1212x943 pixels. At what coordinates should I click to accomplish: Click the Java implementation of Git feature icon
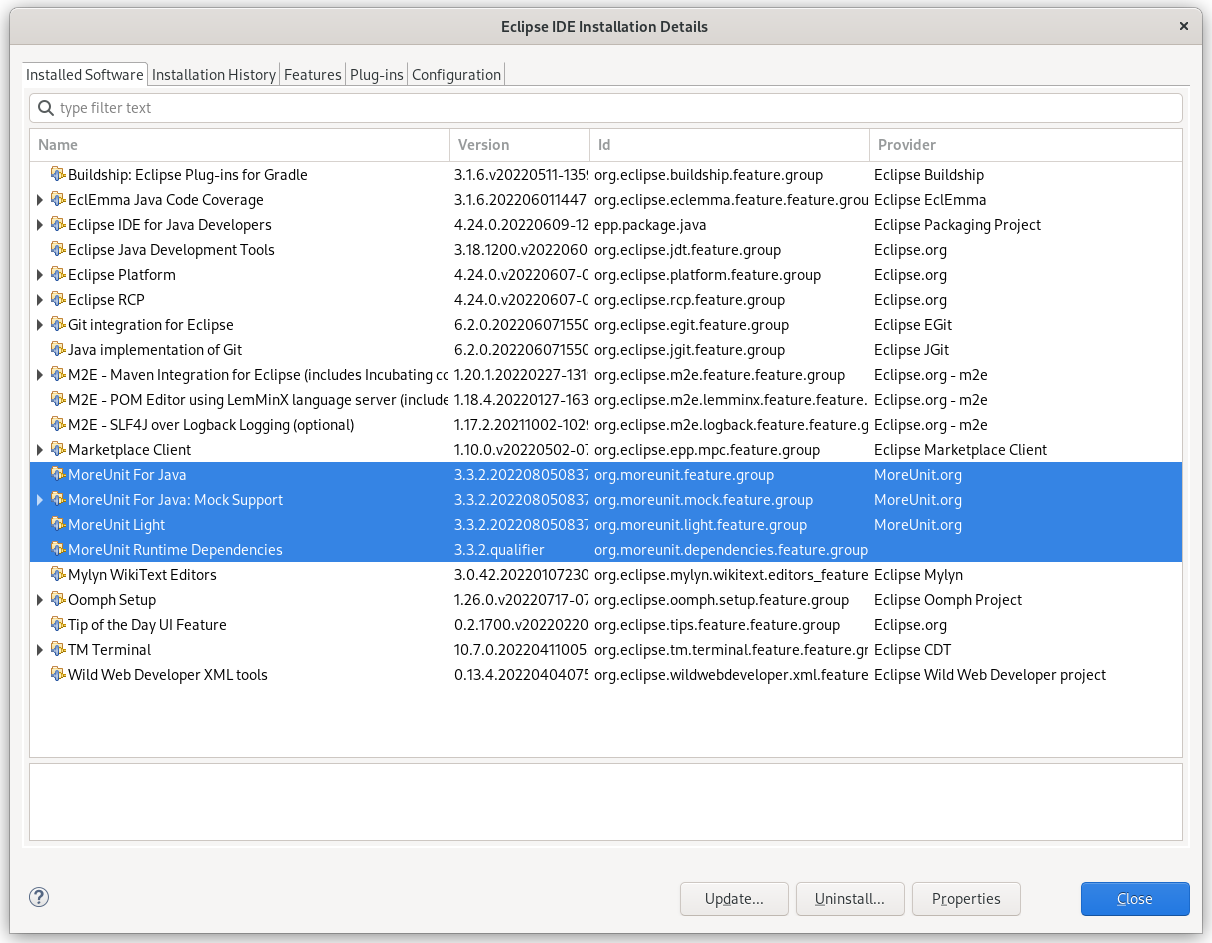tap(57, 349)
